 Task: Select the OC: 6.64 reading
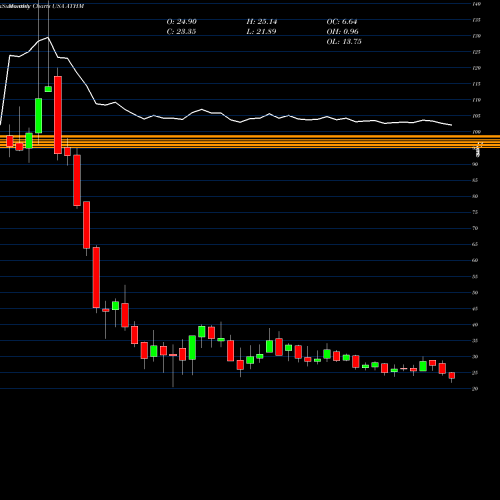[x=342, y=22]
